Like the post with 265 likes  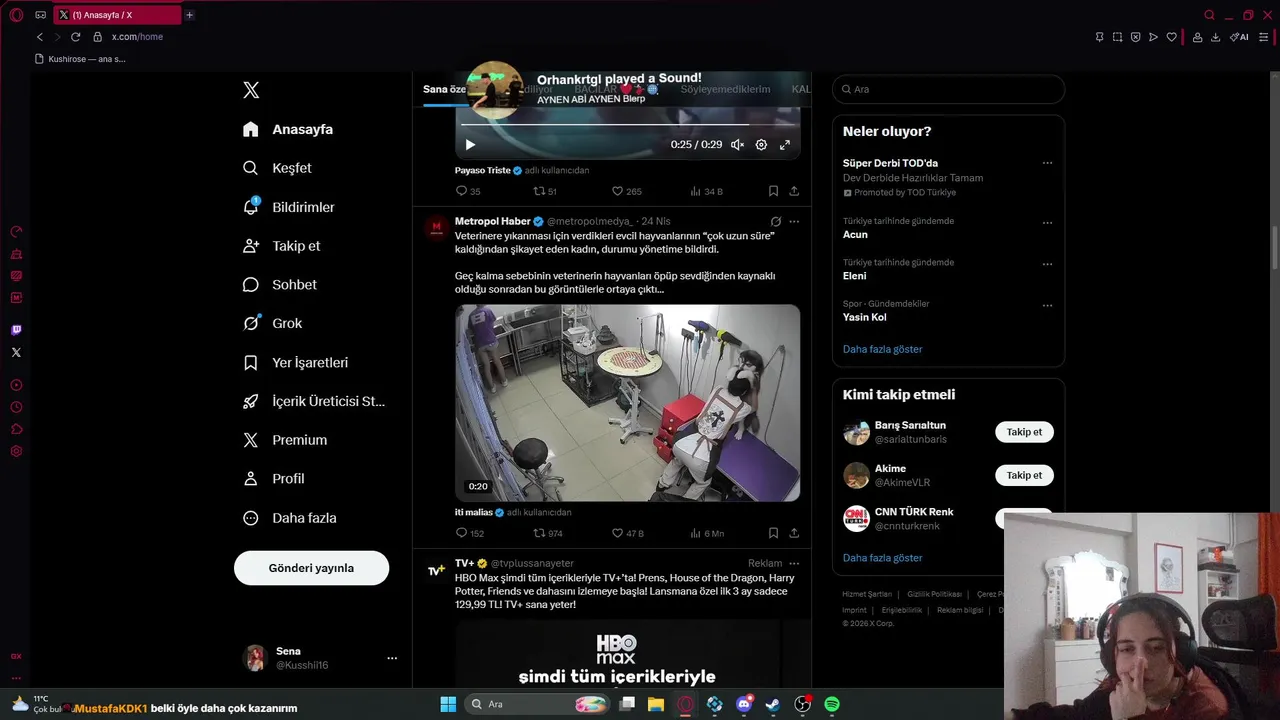pyautogui.click(x=626, y=191)
